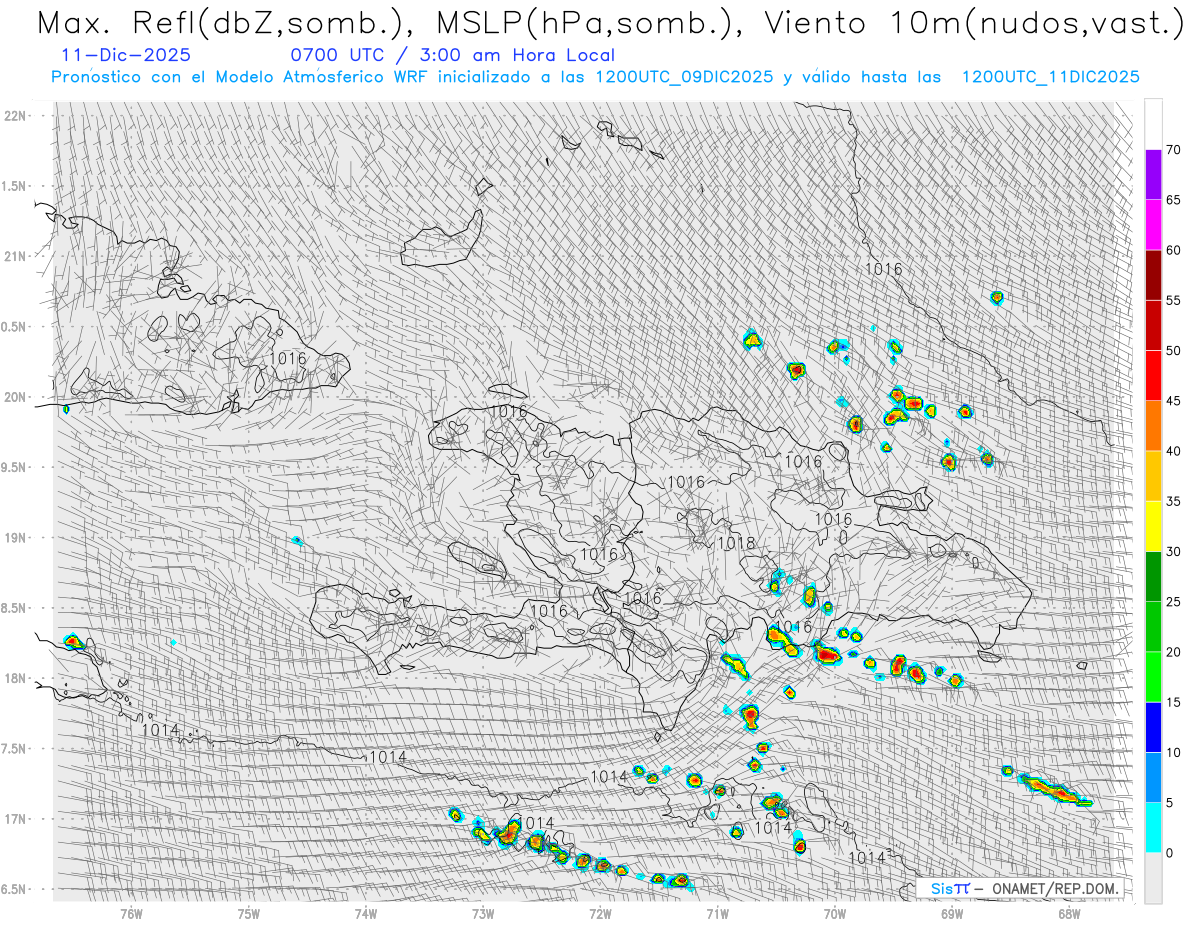
Task: Select '0700 UTC / 3:00 am Hora Local'
Action: [x=453, y=55]
